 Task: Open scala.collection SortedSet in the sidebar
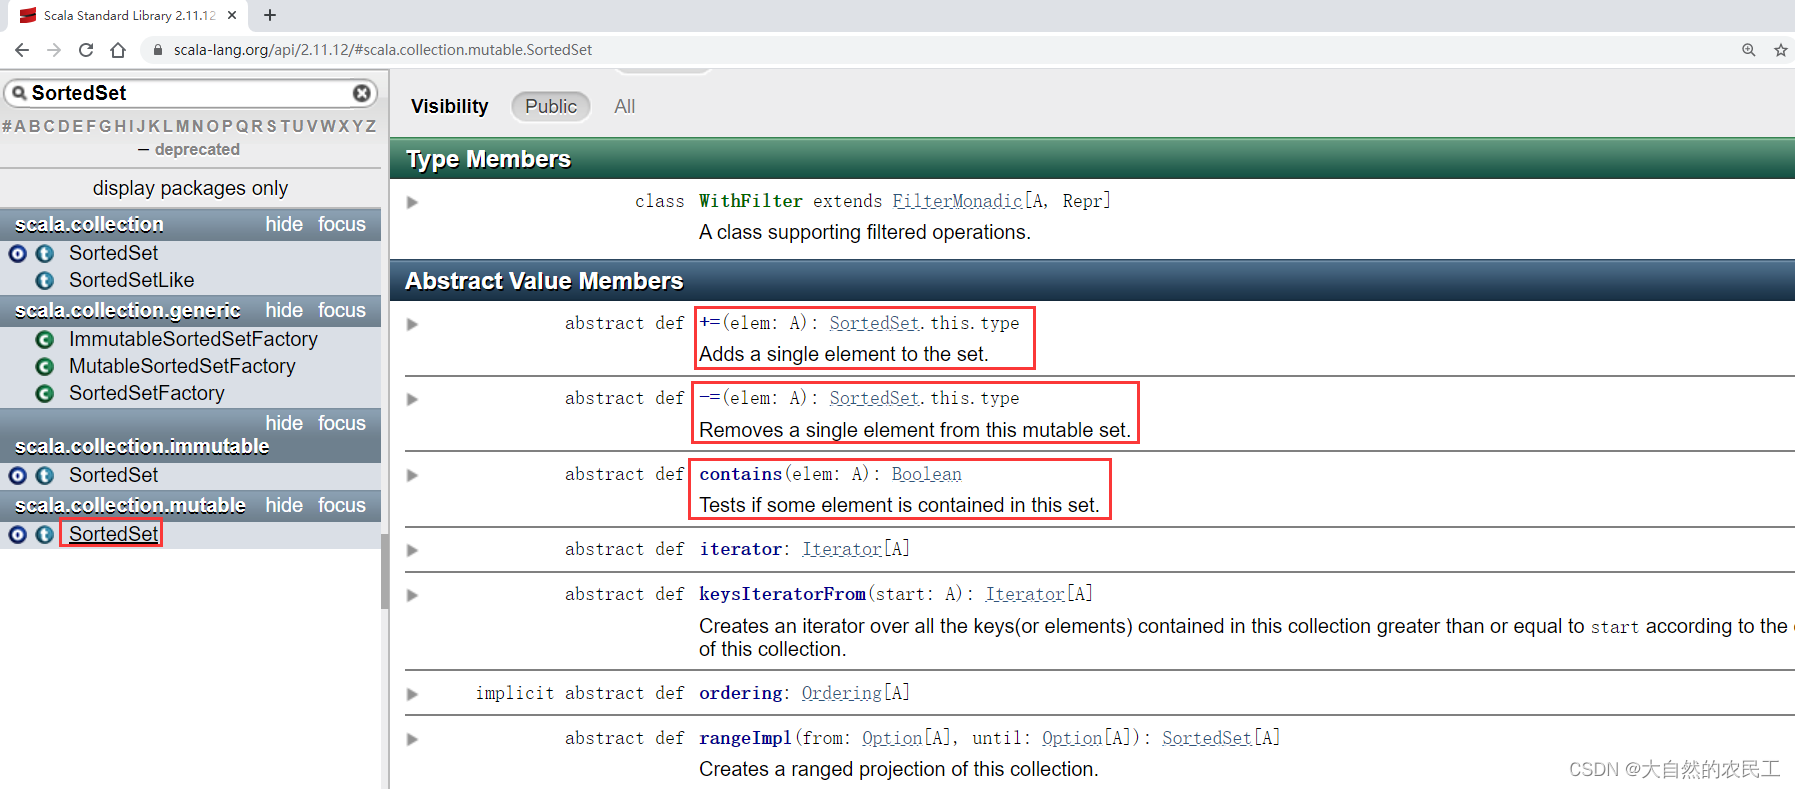pos(113,253)
